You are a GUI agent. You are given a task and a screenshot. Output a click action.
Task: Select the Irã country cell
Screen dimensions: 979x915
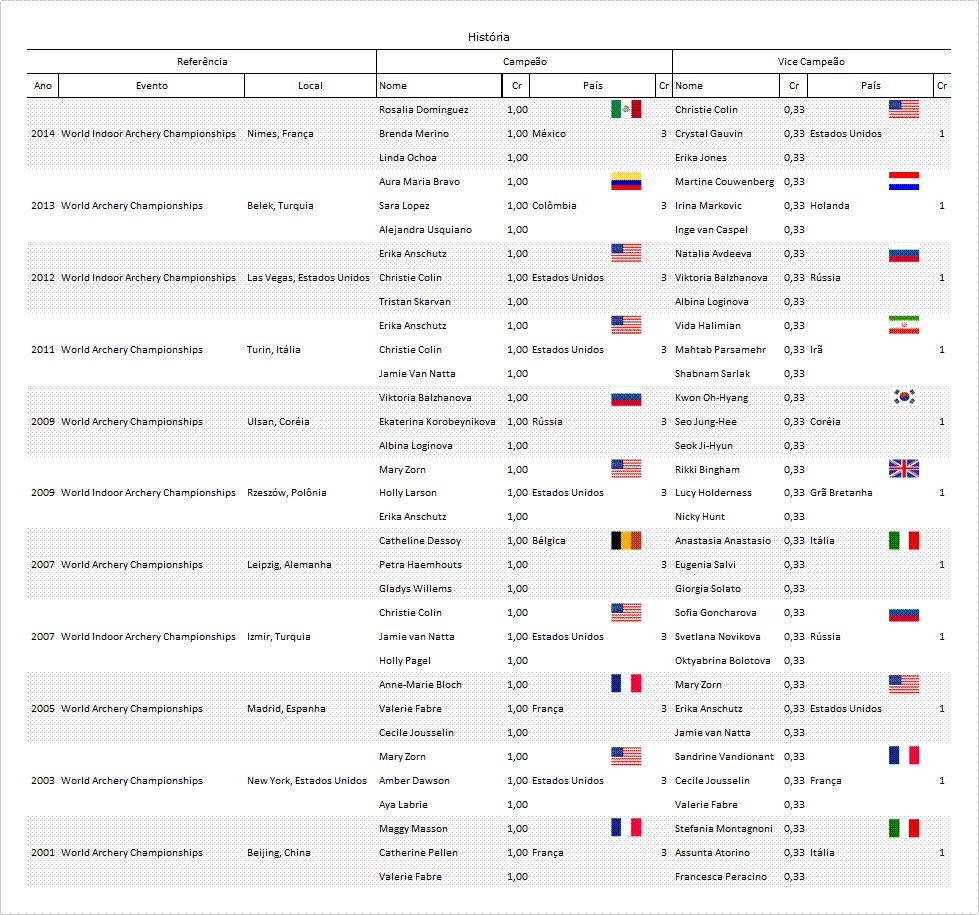tap(816, 350)
